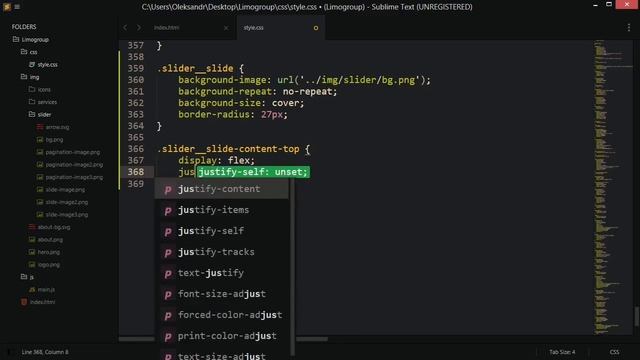The image size is (640, 360).
Task: Go to next tab with forward arrow
Action: (x=139, y=27)
